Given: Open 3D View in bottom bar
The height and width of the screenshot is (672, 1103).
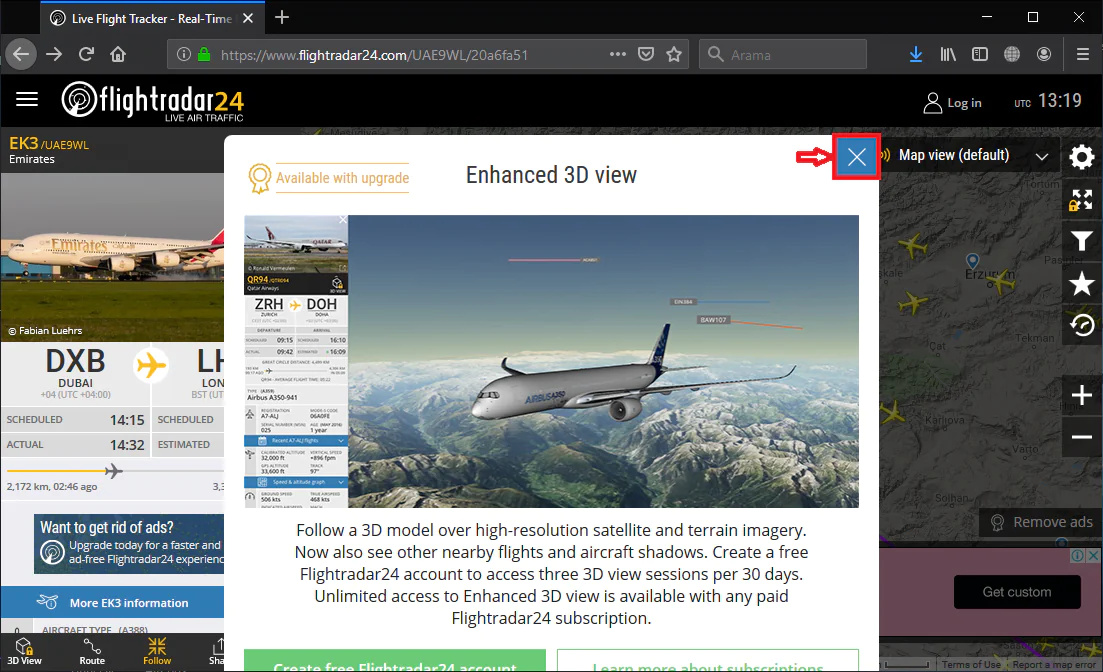Looking at the screenshot, I should pos(25,652).
